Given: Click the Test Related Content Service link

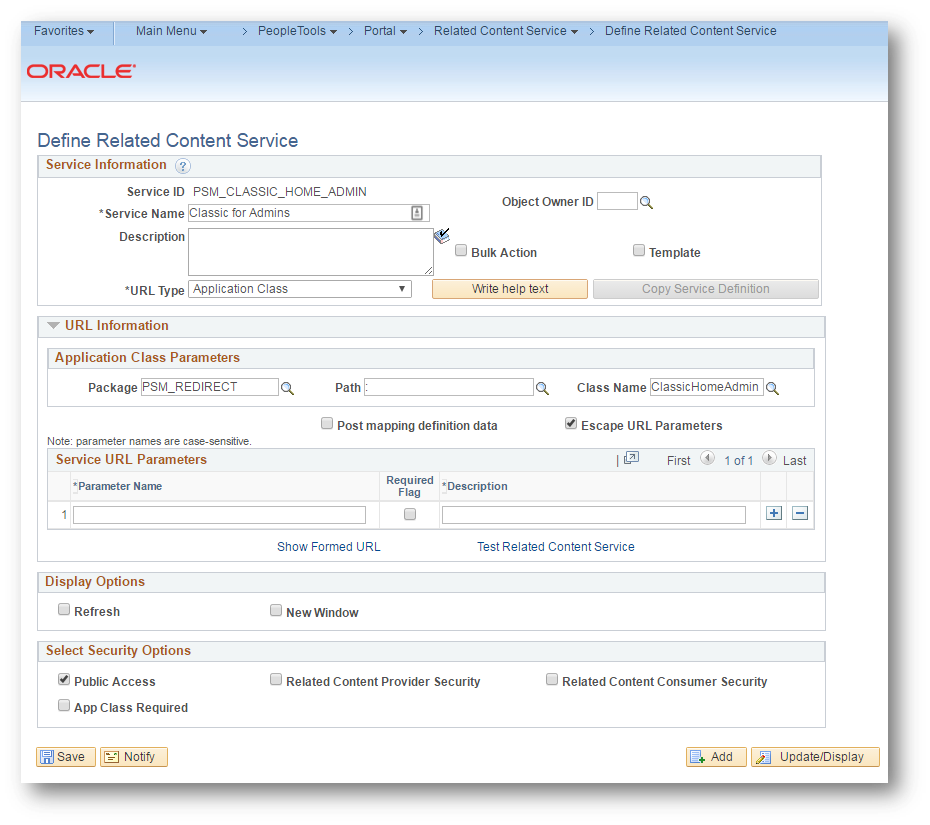Looking at the screenshot, I should pos(555,547).
